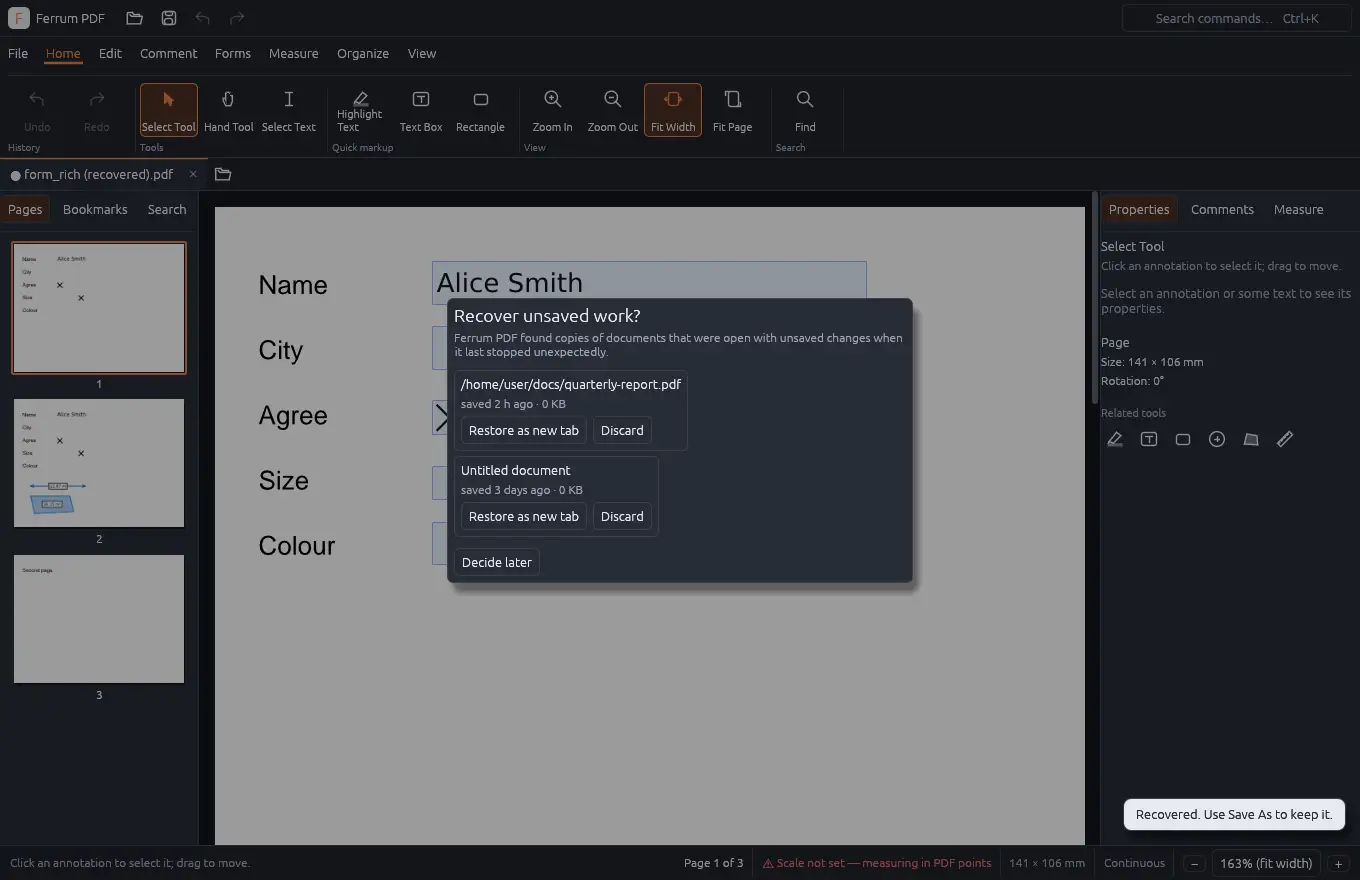Click the Scale not set warning
Viewport: 1360px width, 880px height.
pos(877,863)
